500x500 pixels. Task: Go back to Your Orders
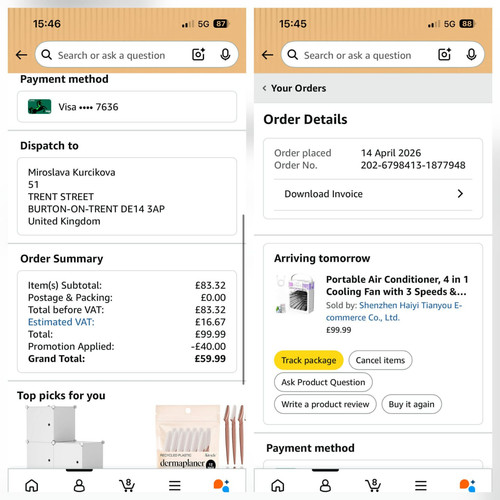coord(294,88)
